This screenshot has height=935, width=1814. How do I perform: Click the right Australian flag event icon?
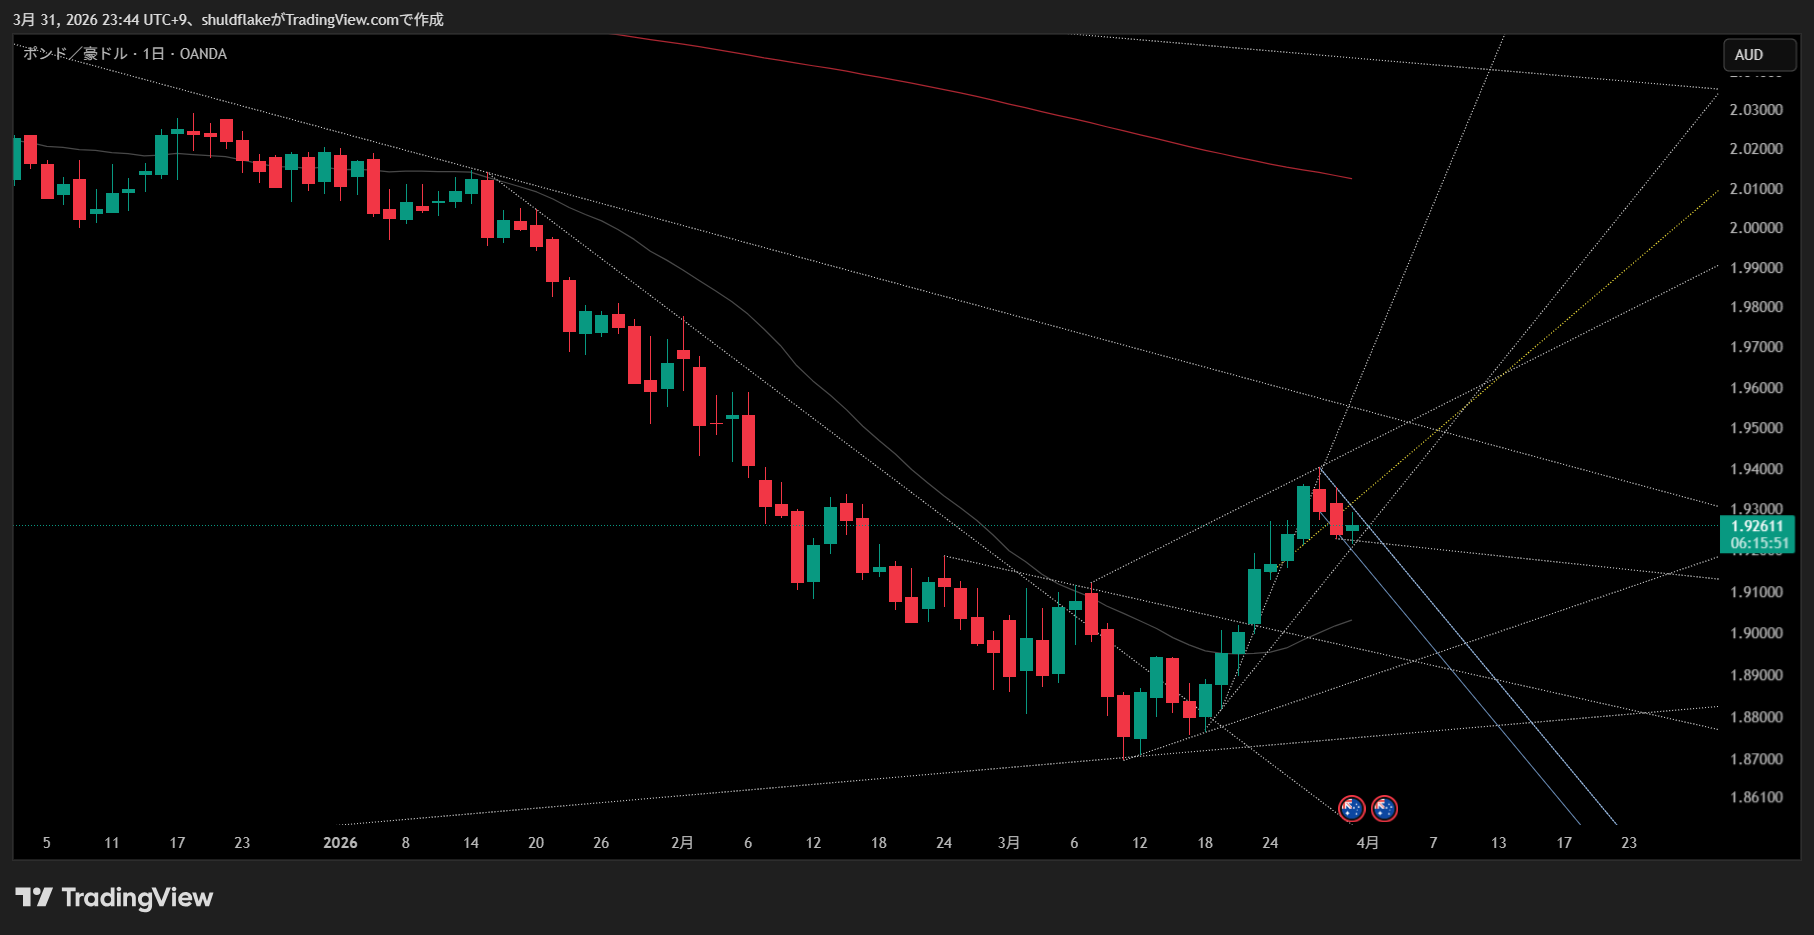(x=1384, y=808)
